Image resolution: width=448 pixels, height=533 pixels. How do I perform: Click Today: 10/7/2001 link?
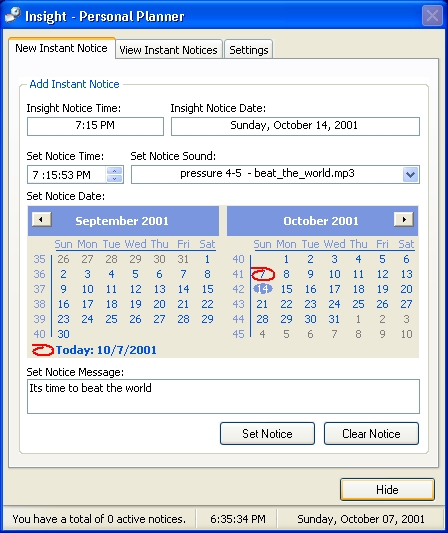[x=106, y=350]
